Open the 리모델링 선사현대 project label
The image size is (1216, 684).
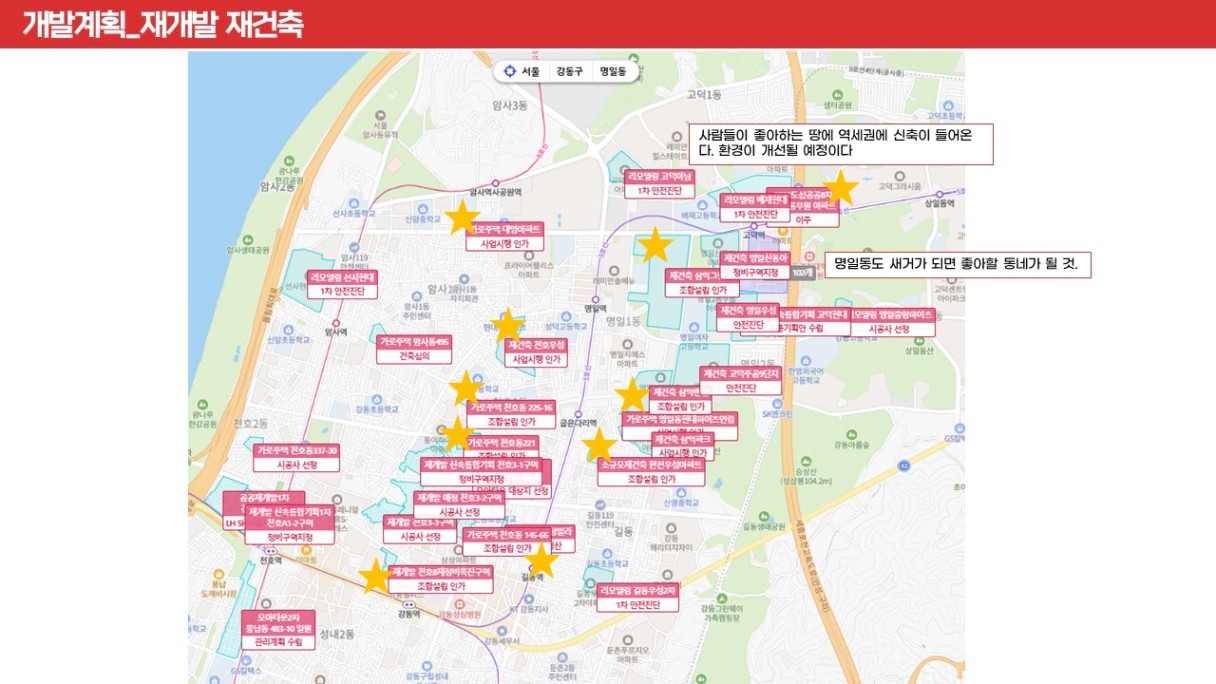342,284
